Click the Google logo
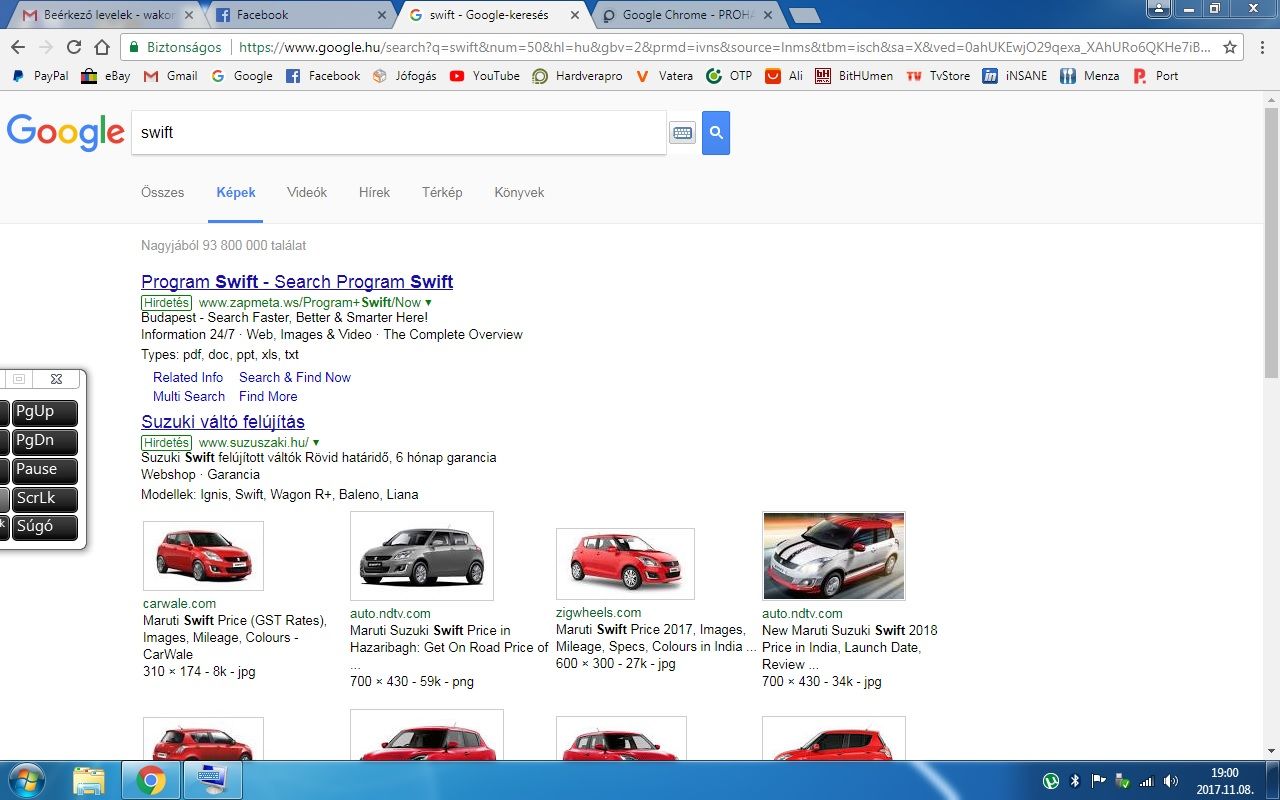 click(65, 132)
